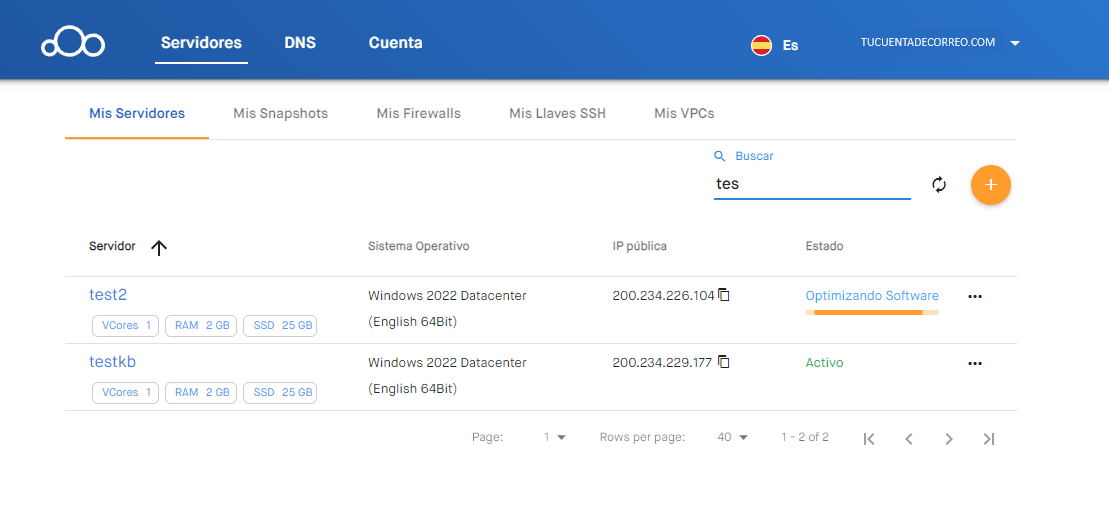Open the Rows per page dropdown
Screen dimensions: 1109x517
pyautogui.click(x=732, y=437)
